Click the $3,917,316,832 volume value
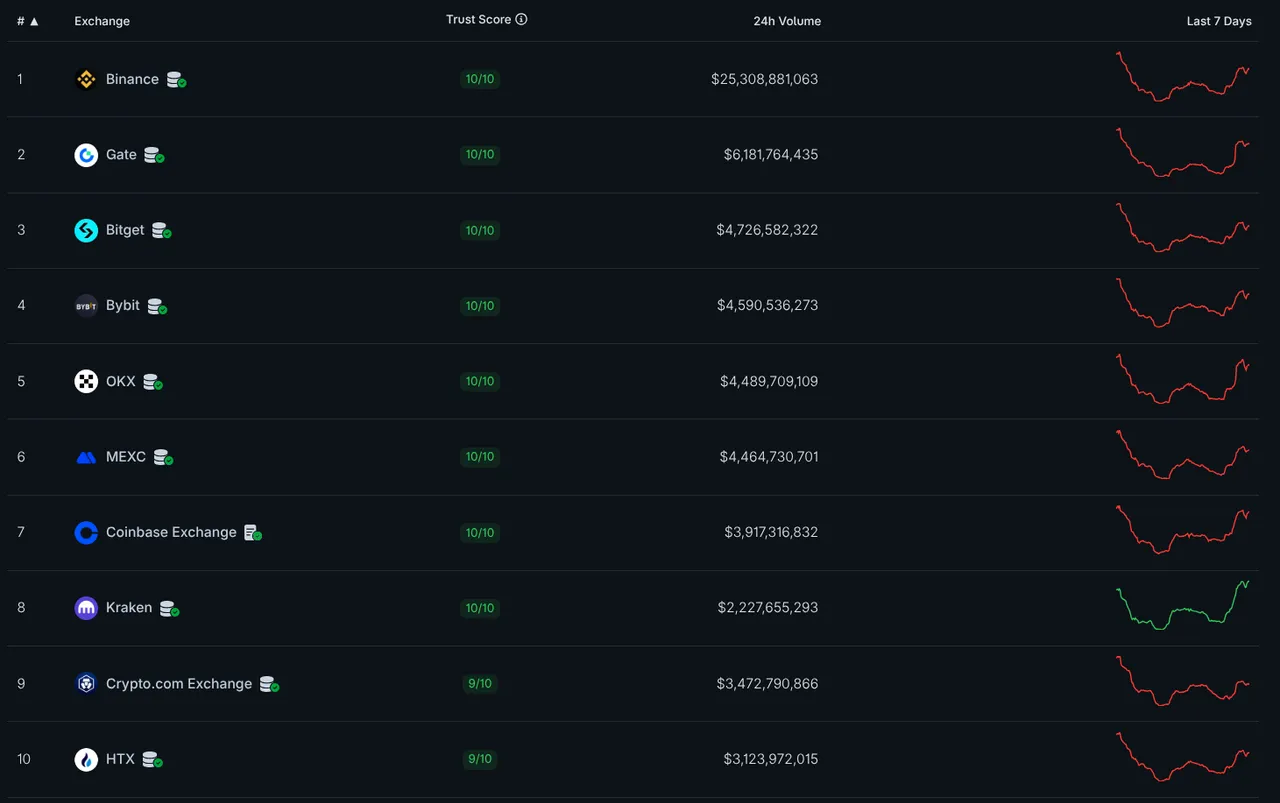Viewport: 1280px width, 803px height. pos(771,532)
